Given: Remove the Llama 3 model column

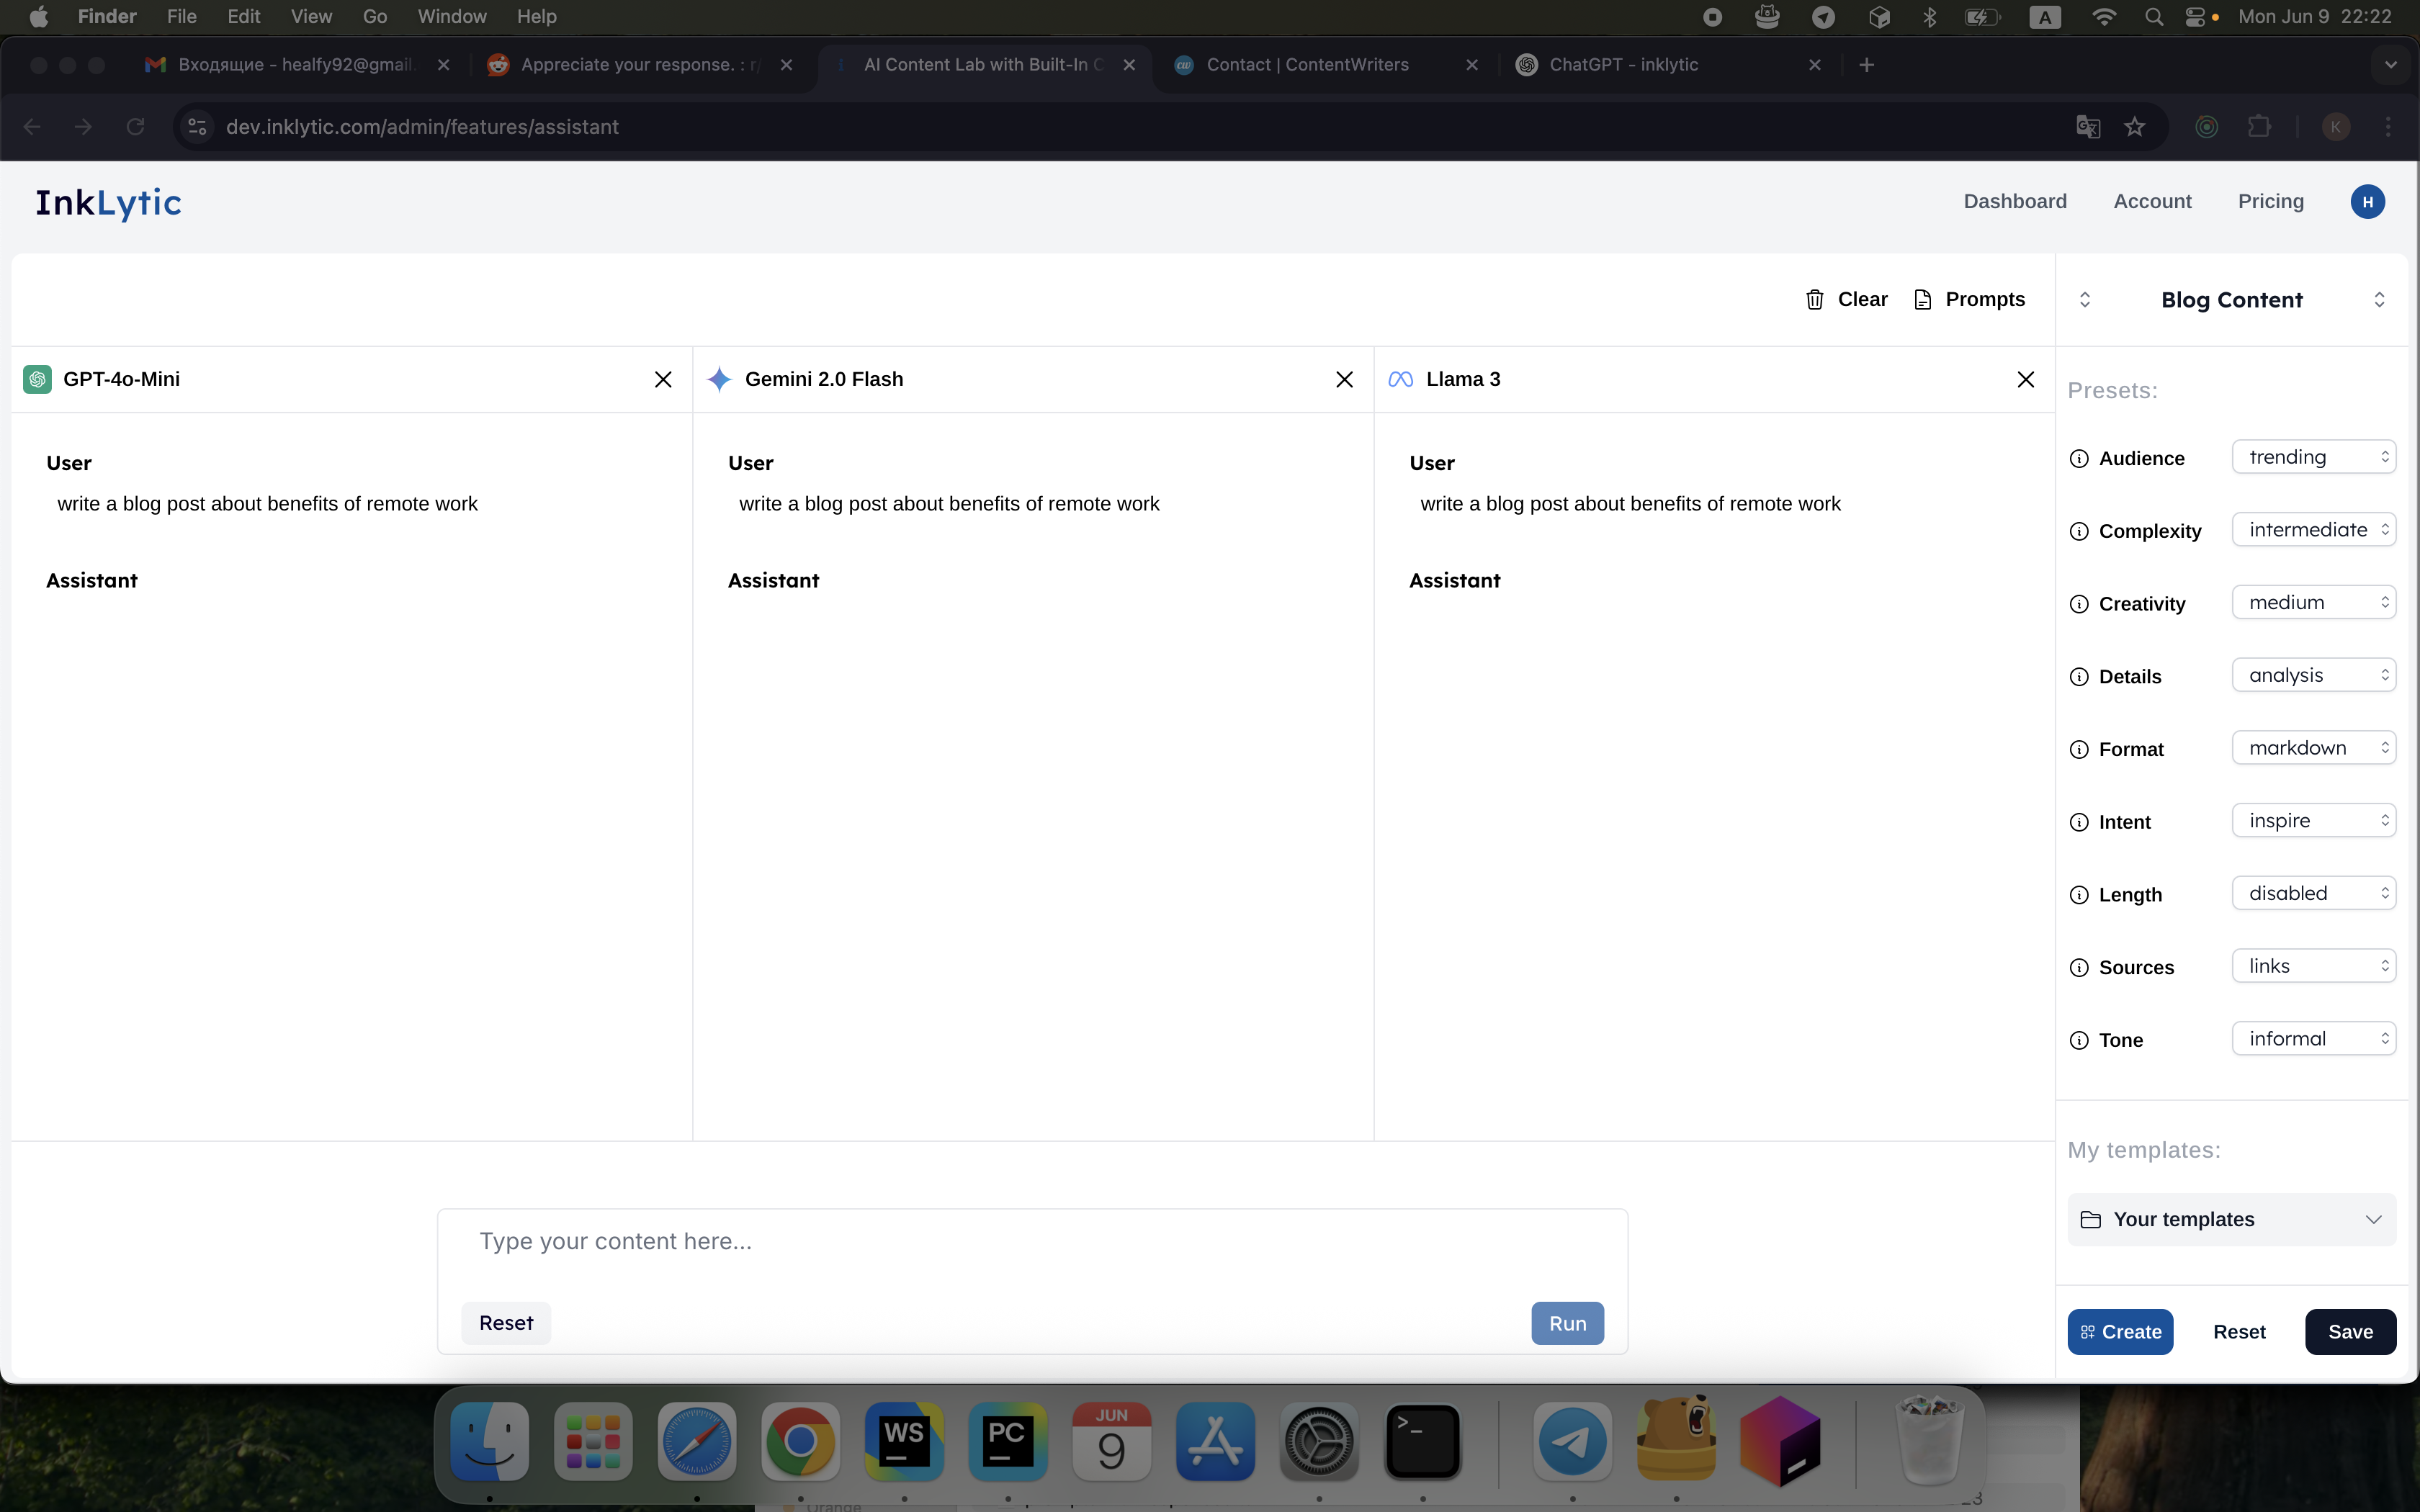Looking at the screenshot, I should coord(2025,379).
